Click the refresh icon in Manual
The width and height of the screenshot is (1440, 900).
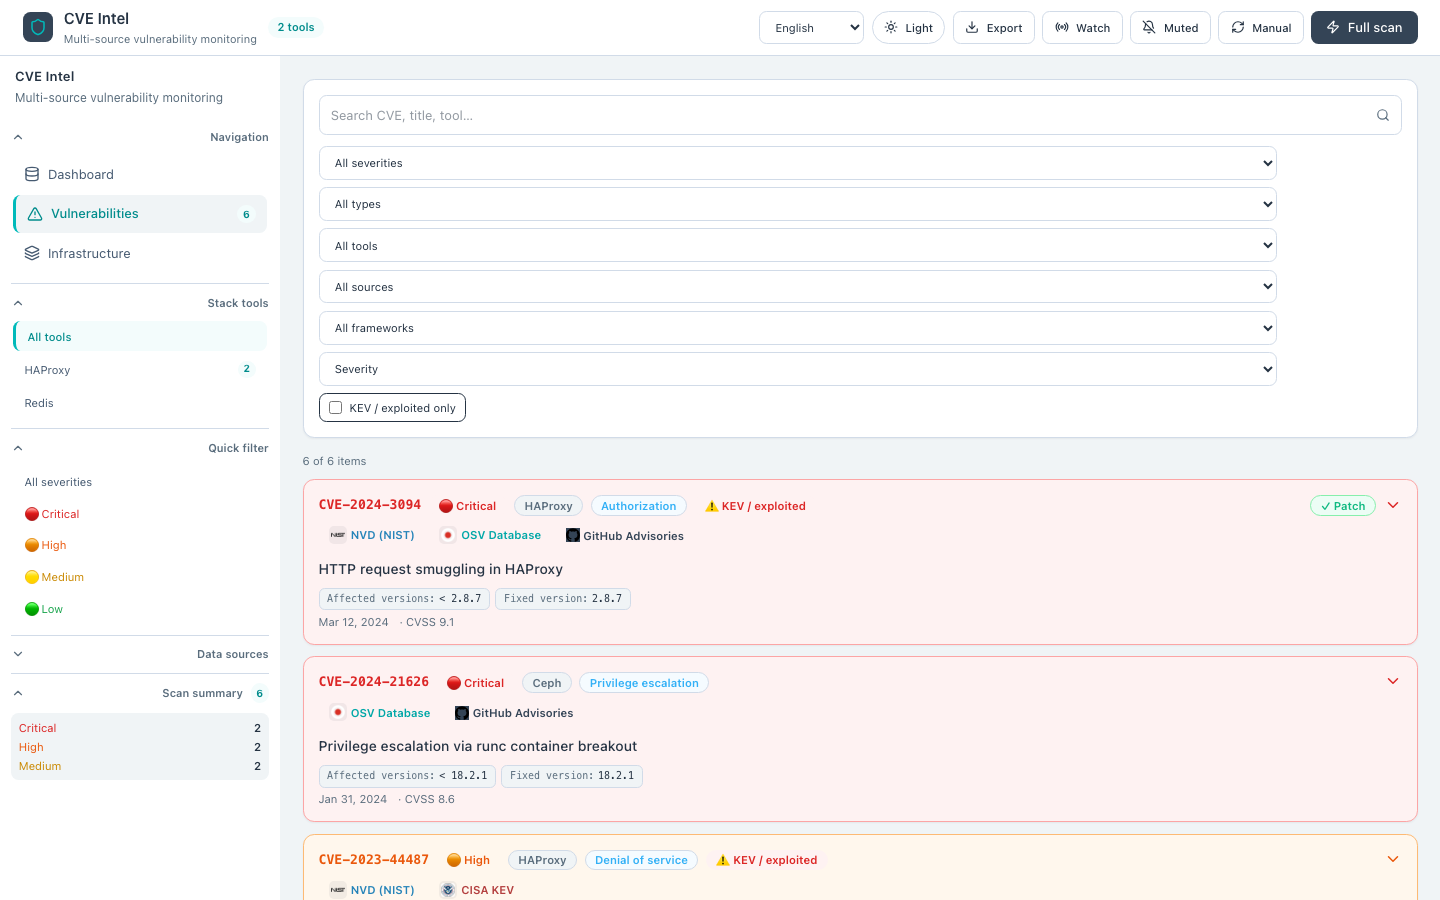tap(1238, 27)
